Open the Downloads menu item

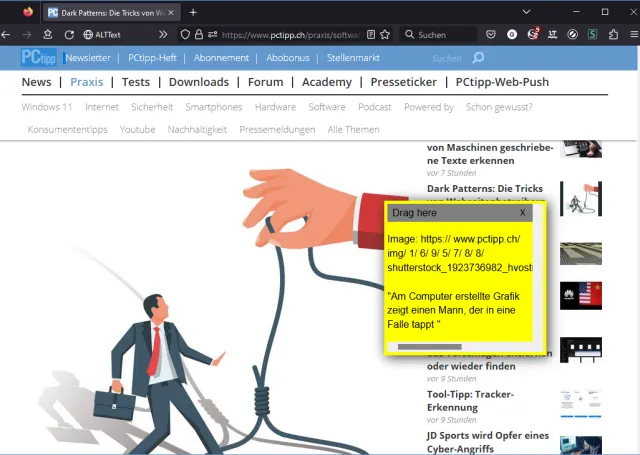pos(199,82)
